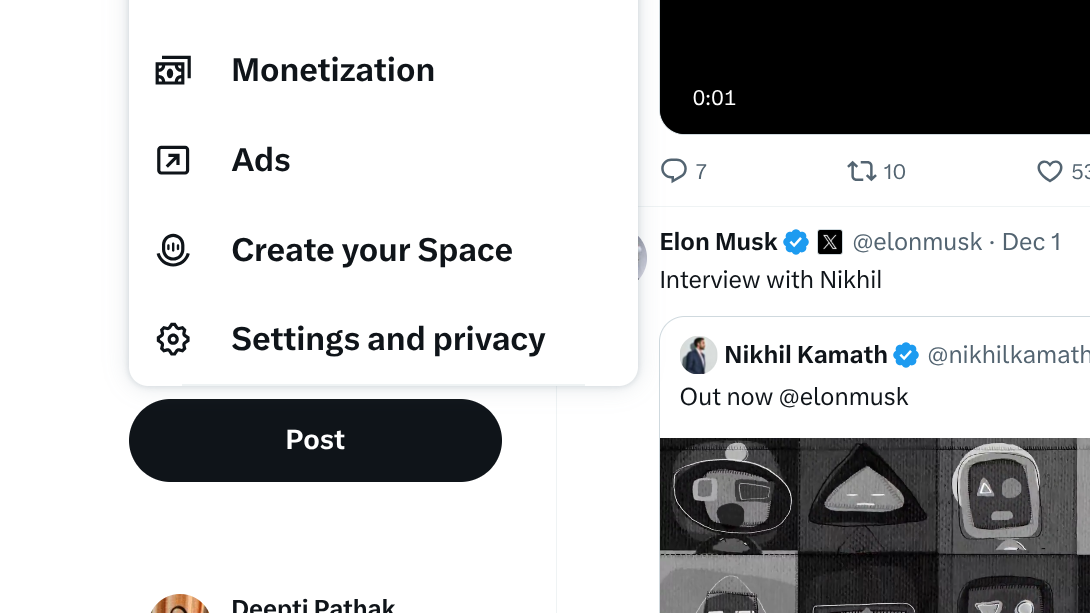Click the X logo badge beside @elonmusk
The width and height of the screenshot is (1090, 613).
(x=830, y=242)
